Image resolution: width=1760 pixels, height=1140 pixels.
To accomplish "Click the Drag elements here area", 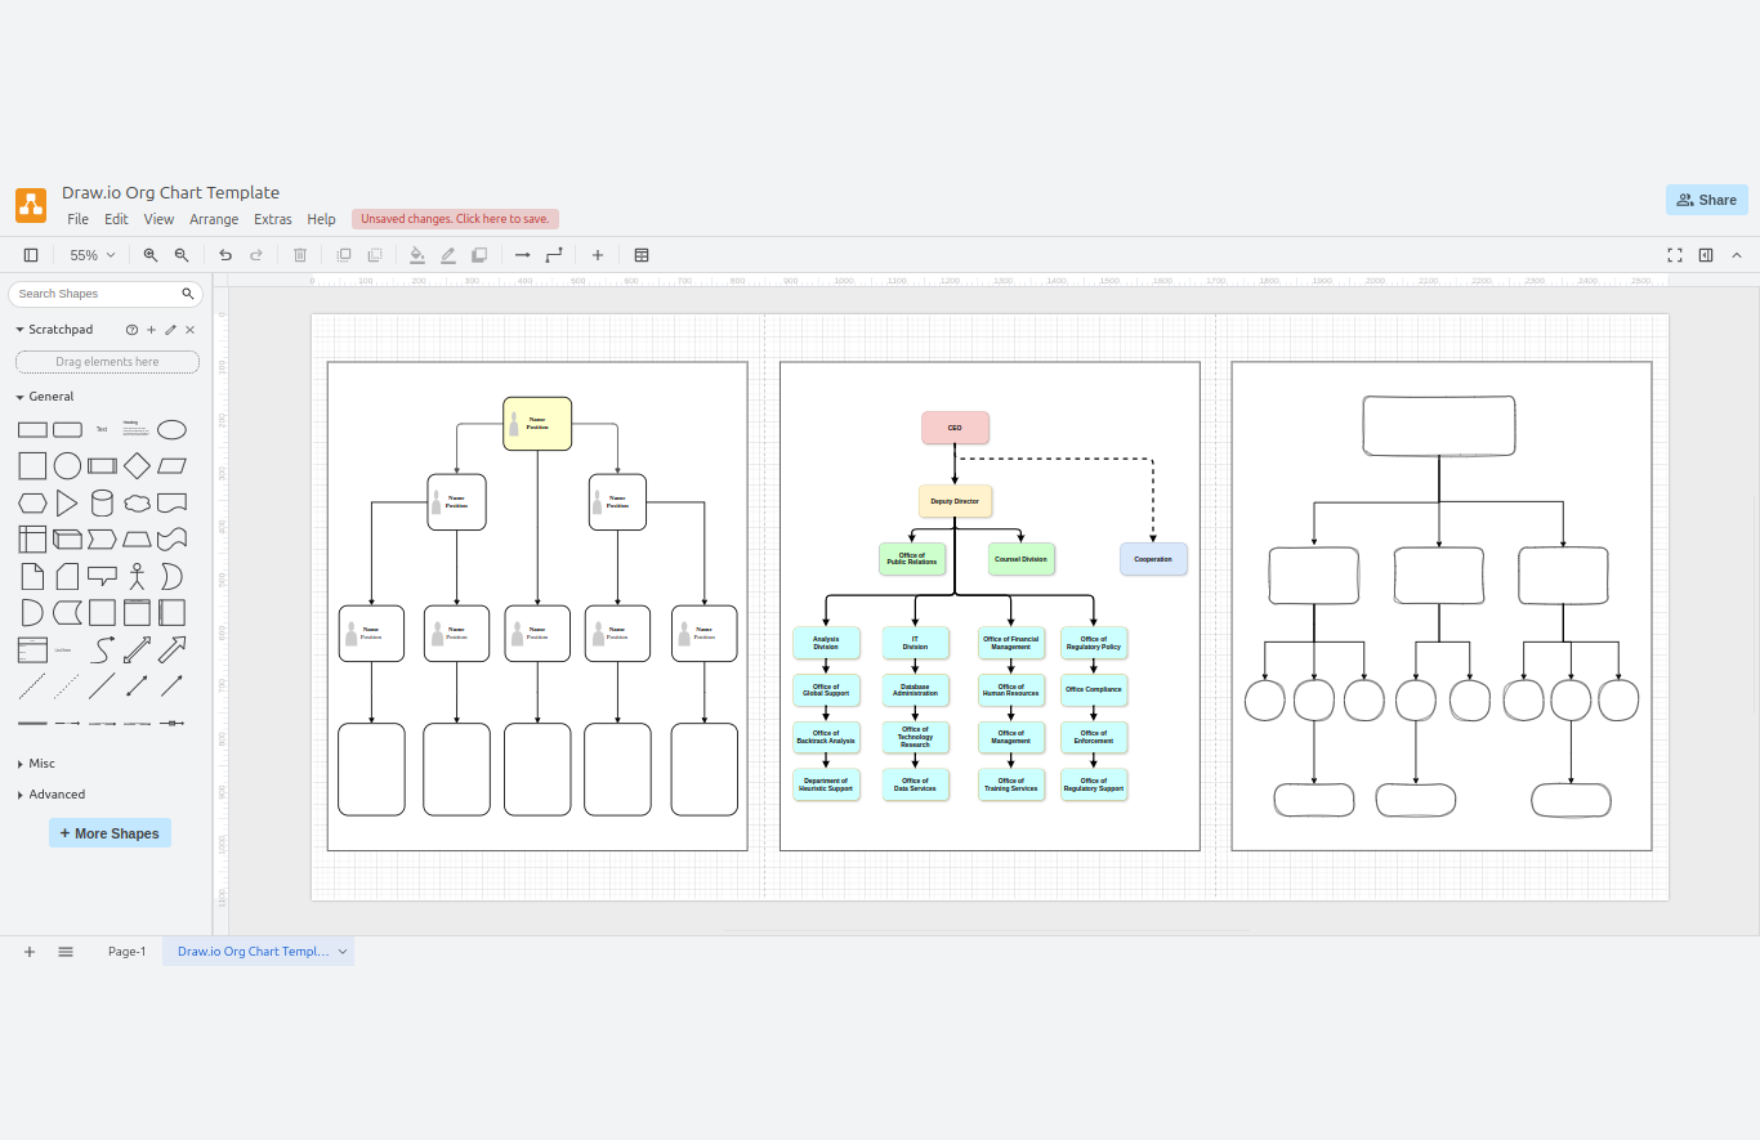I will (x=107, y=362).
